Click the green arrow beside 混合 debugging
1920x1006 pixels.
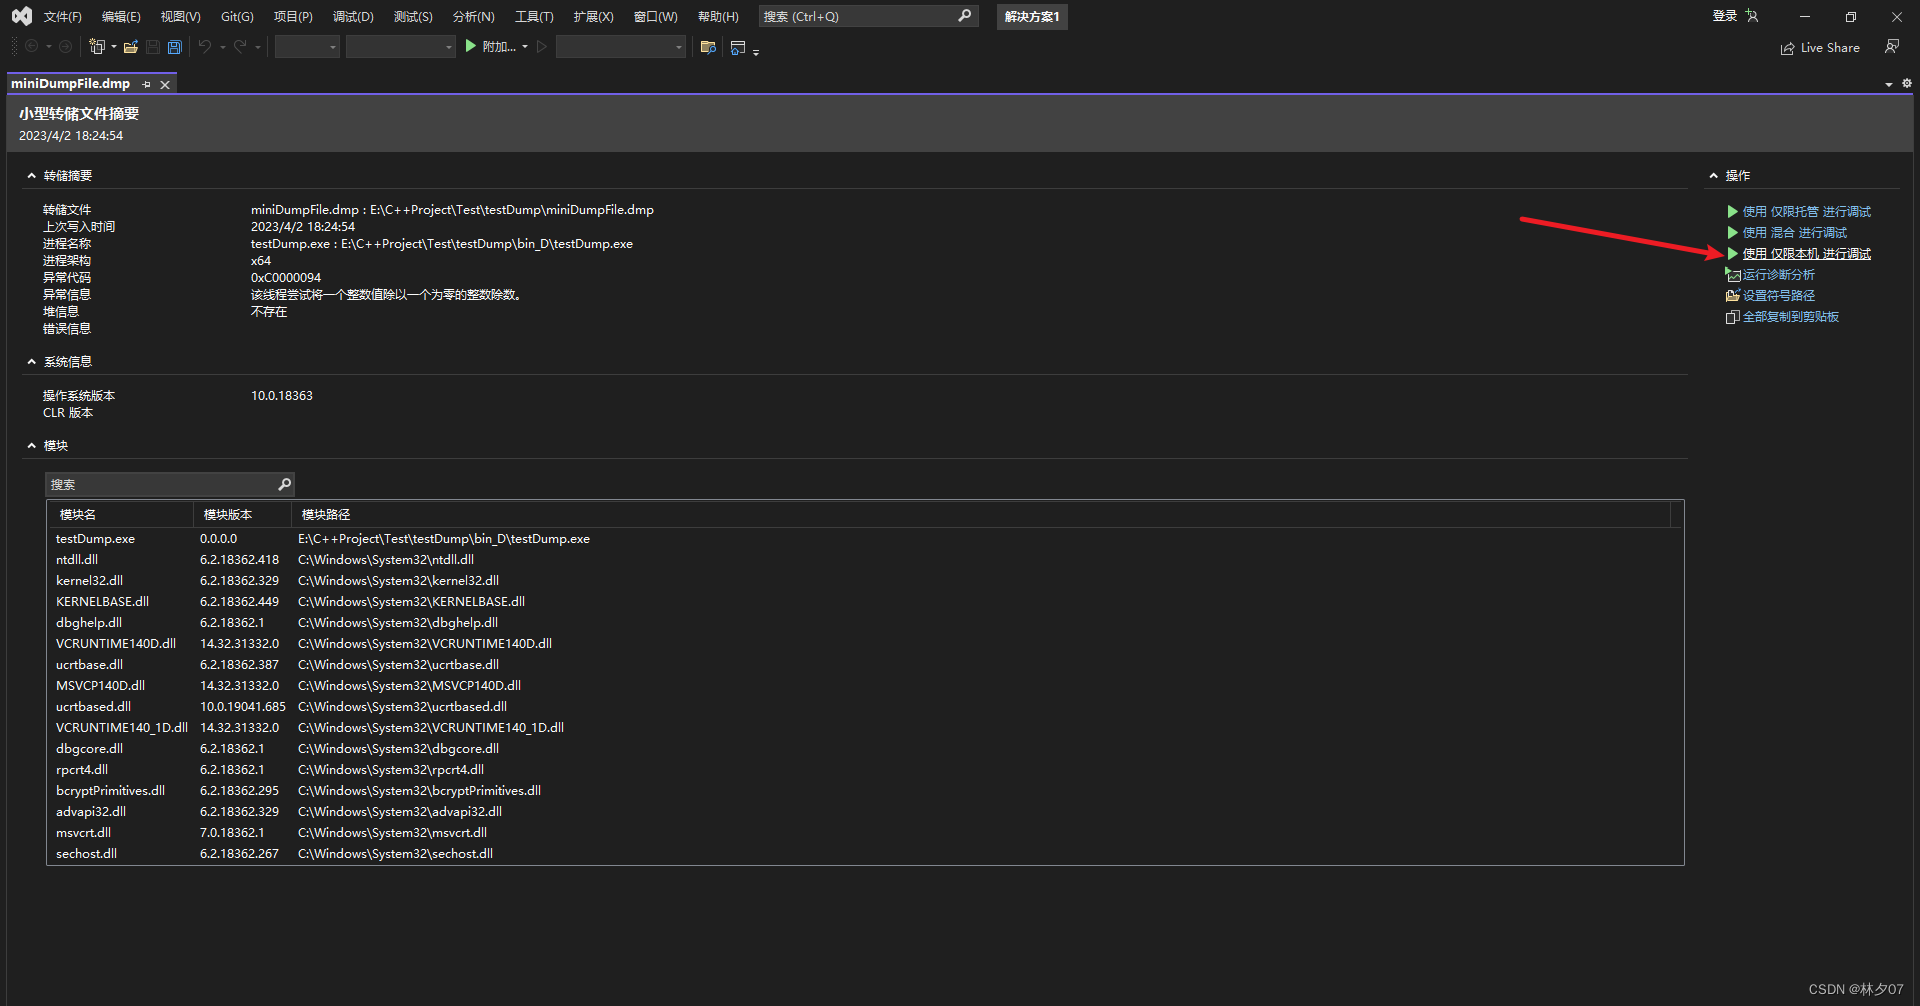coord(1732,233)
